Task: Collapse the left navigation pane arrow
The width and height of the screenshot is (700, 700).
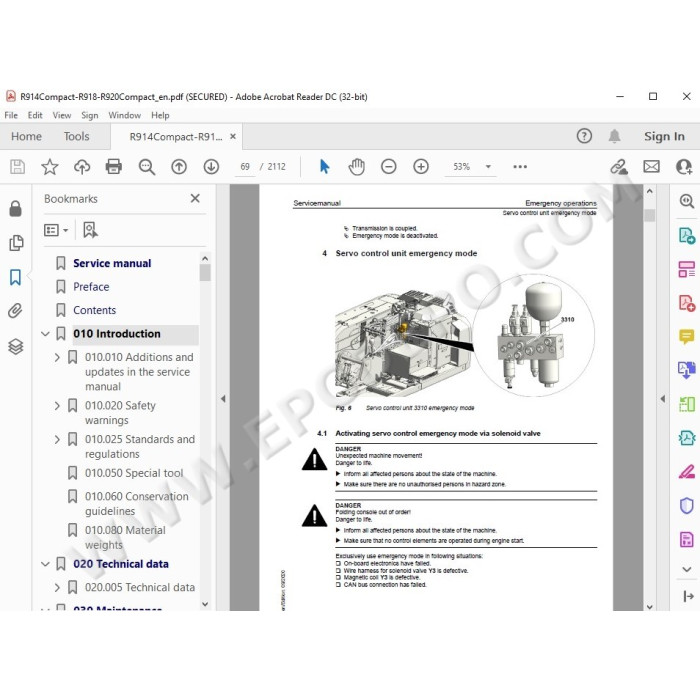Action: point(223,399)
